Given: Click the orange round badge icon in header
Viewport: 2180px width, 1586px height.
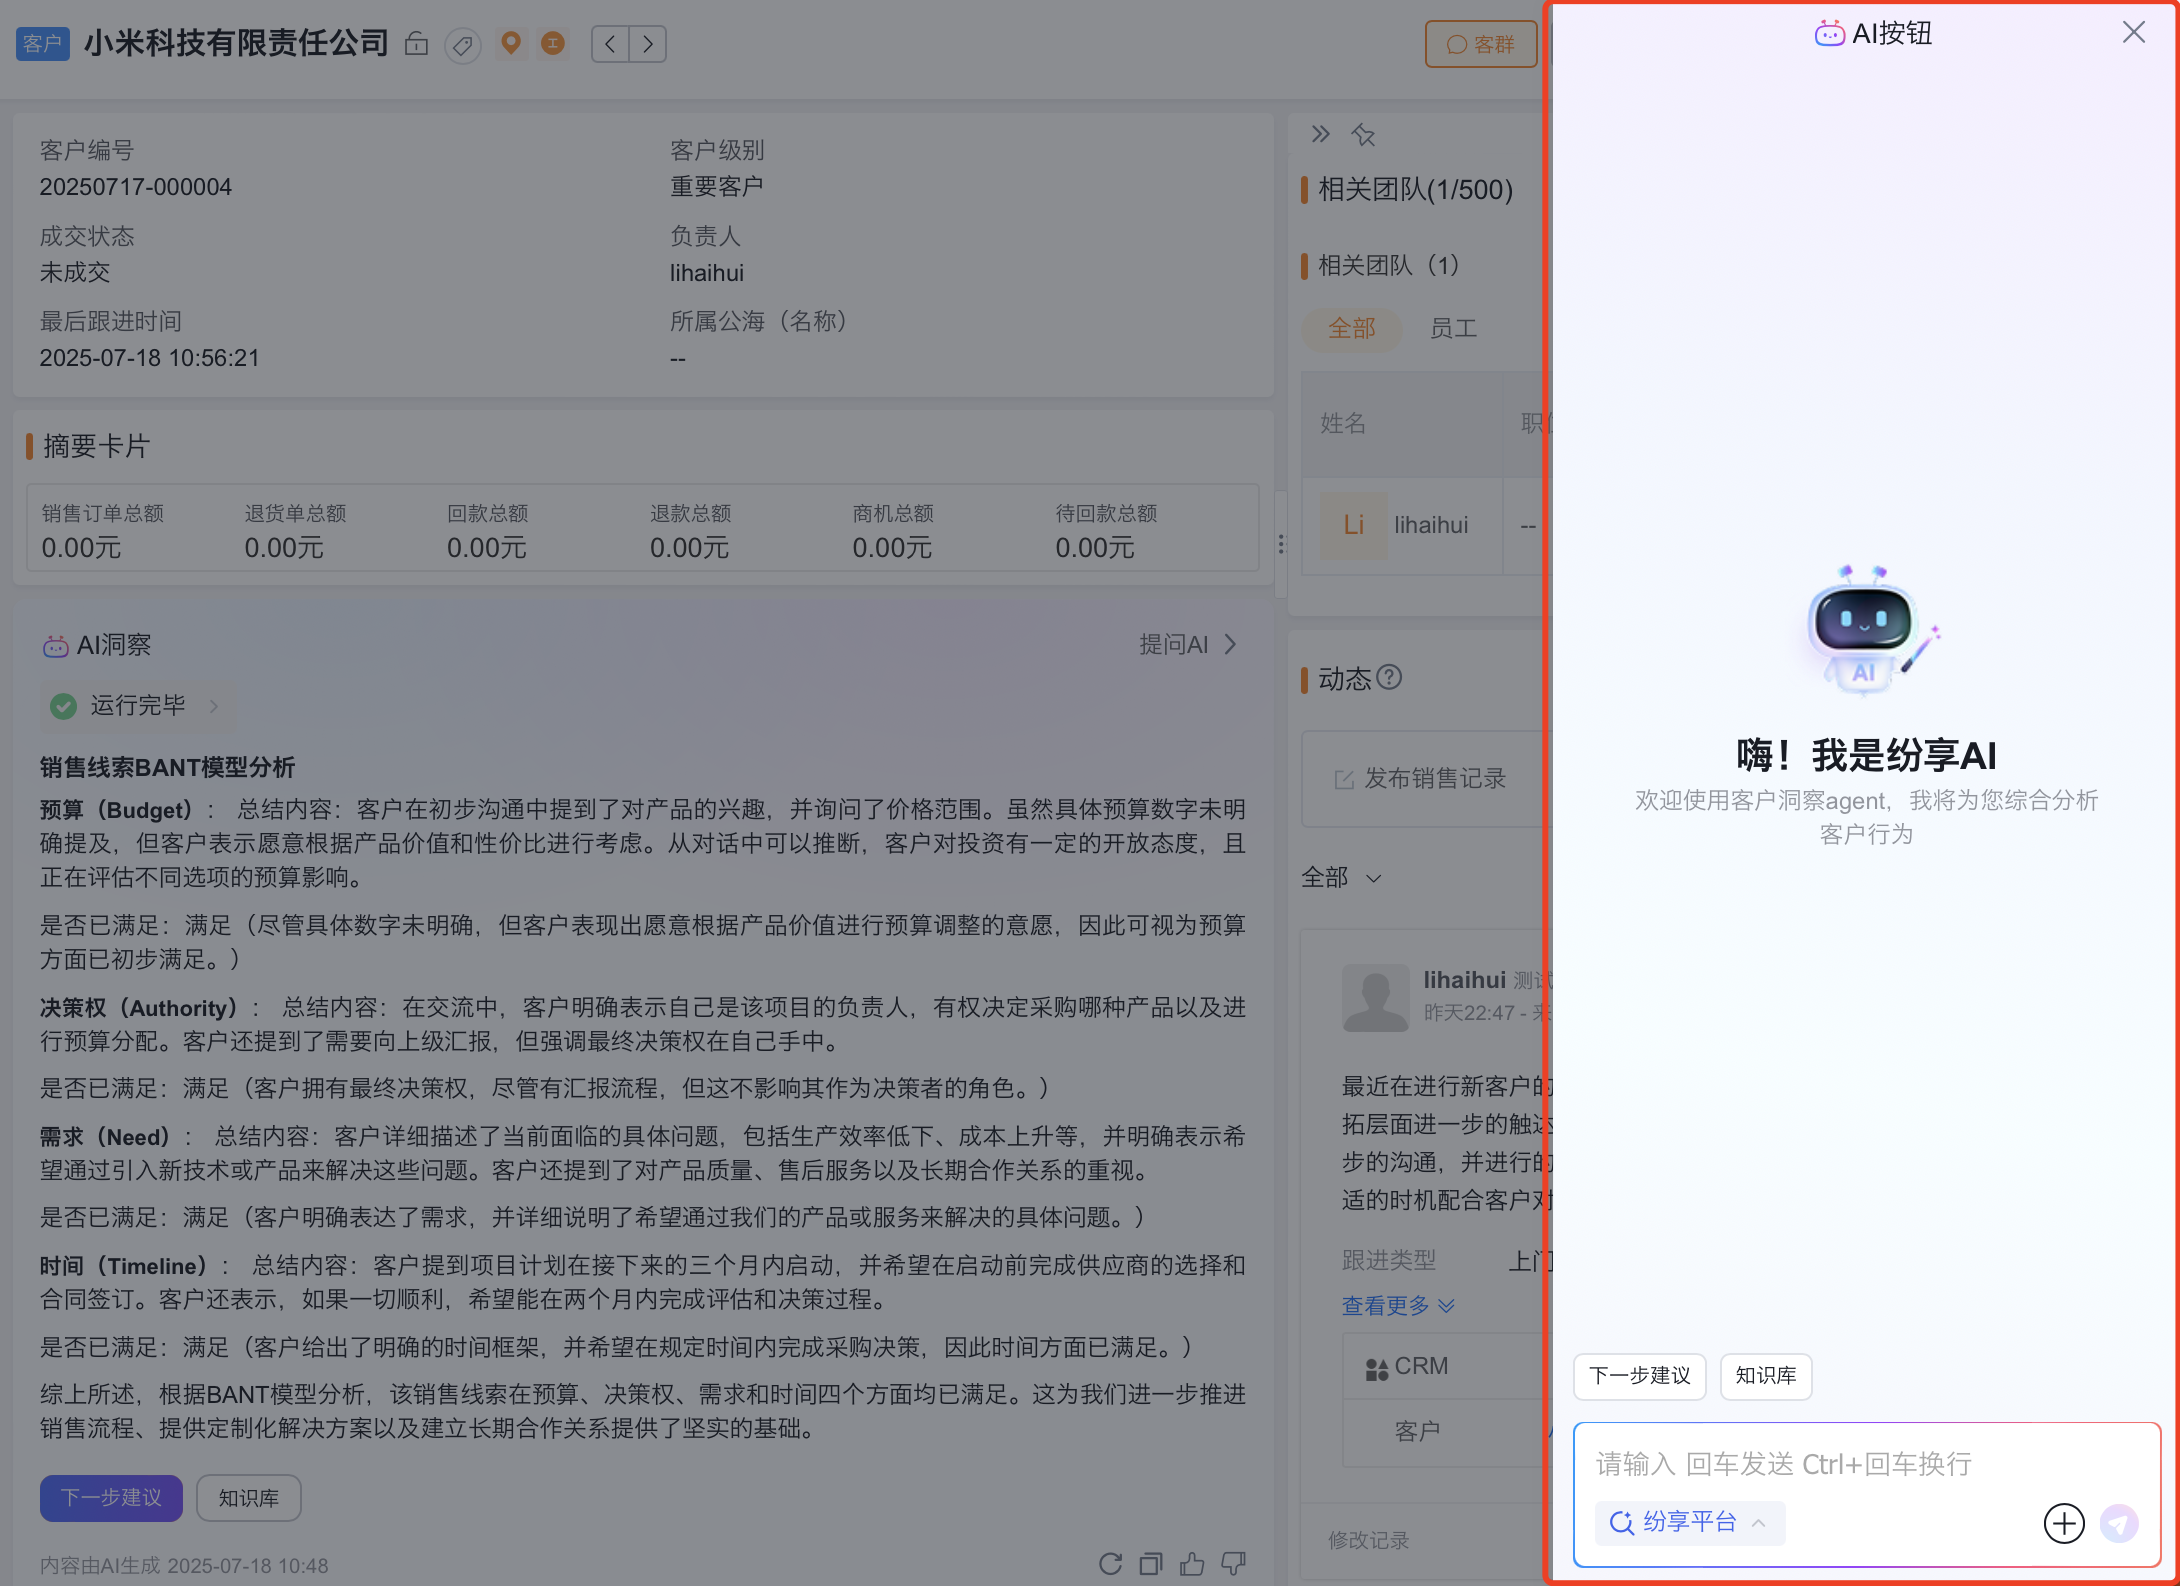Looking at the screenshot, I should (x=553, y=43).
